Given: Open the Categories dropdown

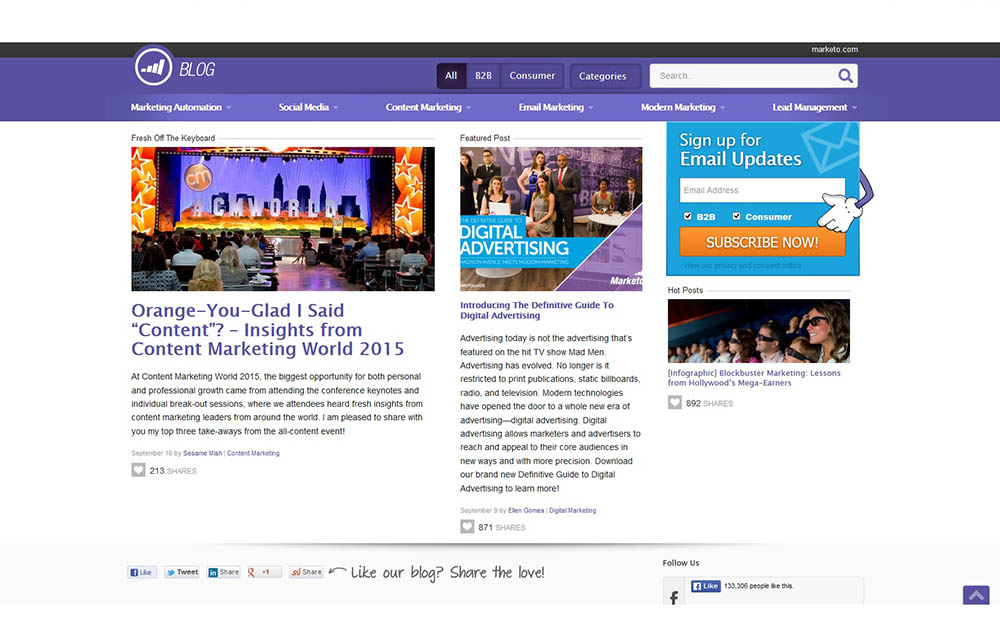Looking at the screenshot, I should [605, 76].
